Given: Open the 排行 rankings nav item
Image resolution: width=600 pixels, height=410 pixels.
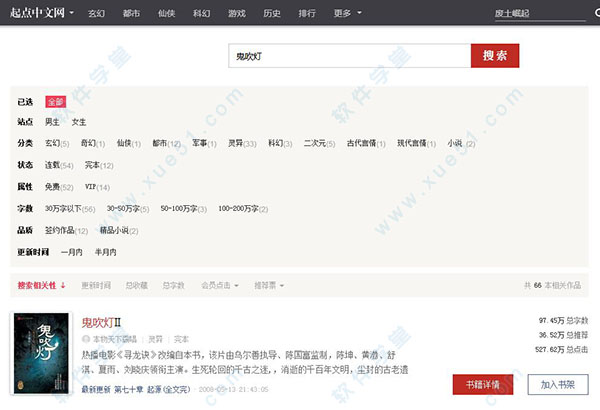Looking at the screenshot, I should [307, 13].
